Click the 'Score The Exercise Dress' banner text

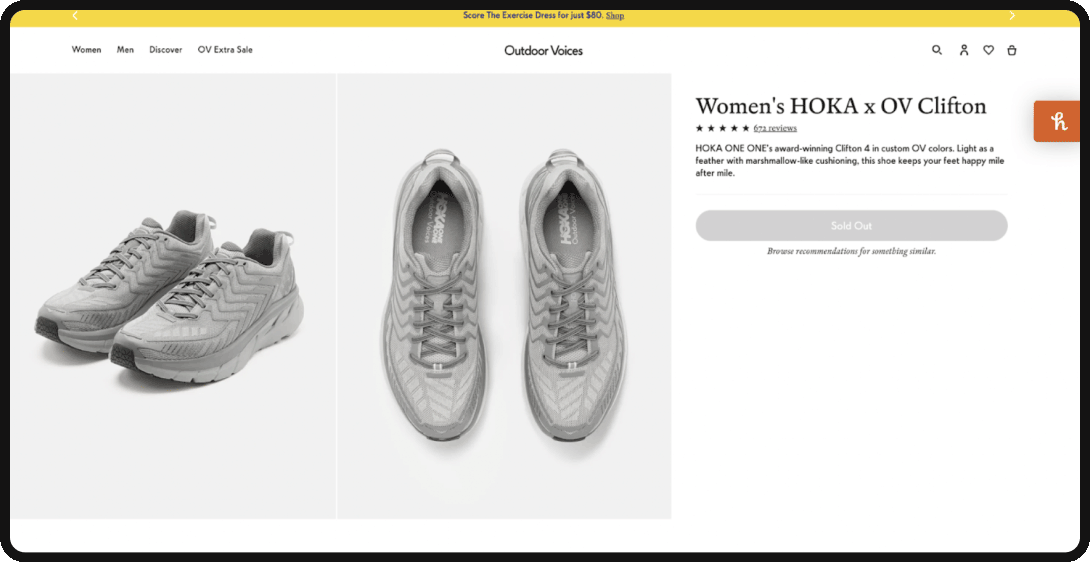point(533,15)
